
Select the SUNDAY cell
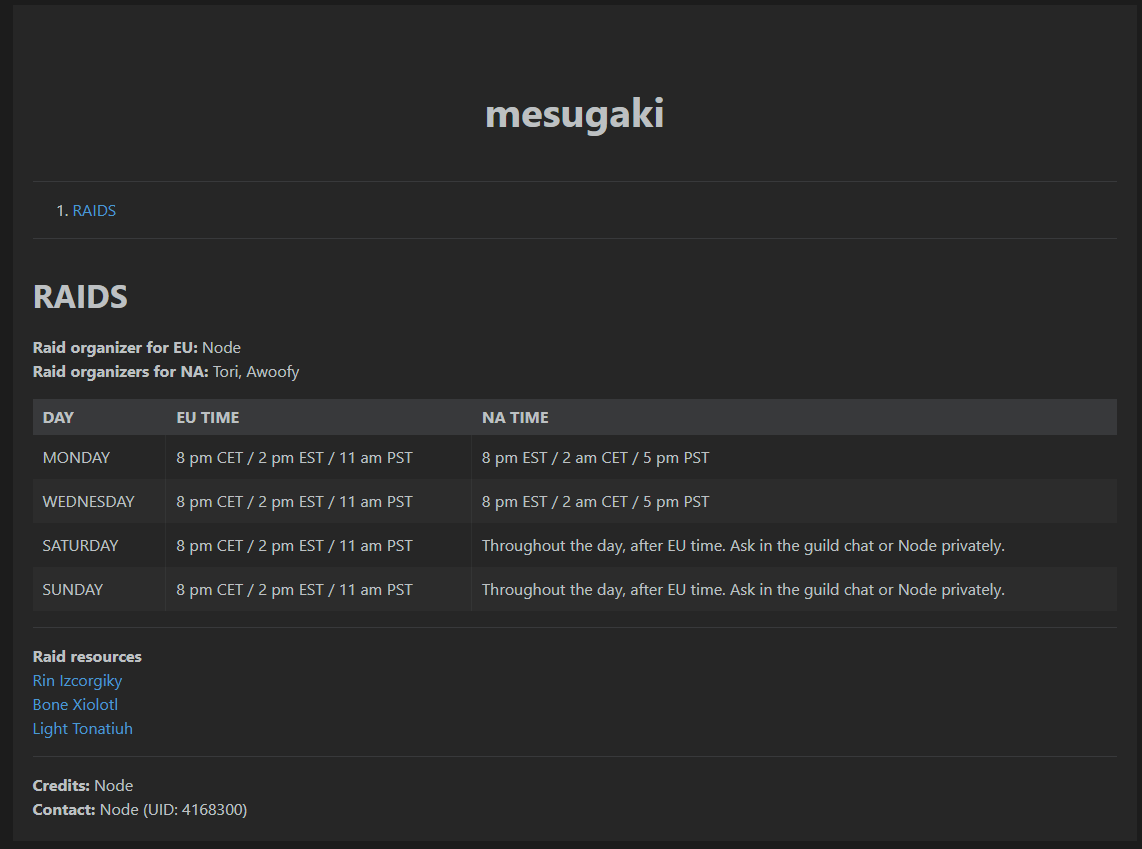pos(99,590)
